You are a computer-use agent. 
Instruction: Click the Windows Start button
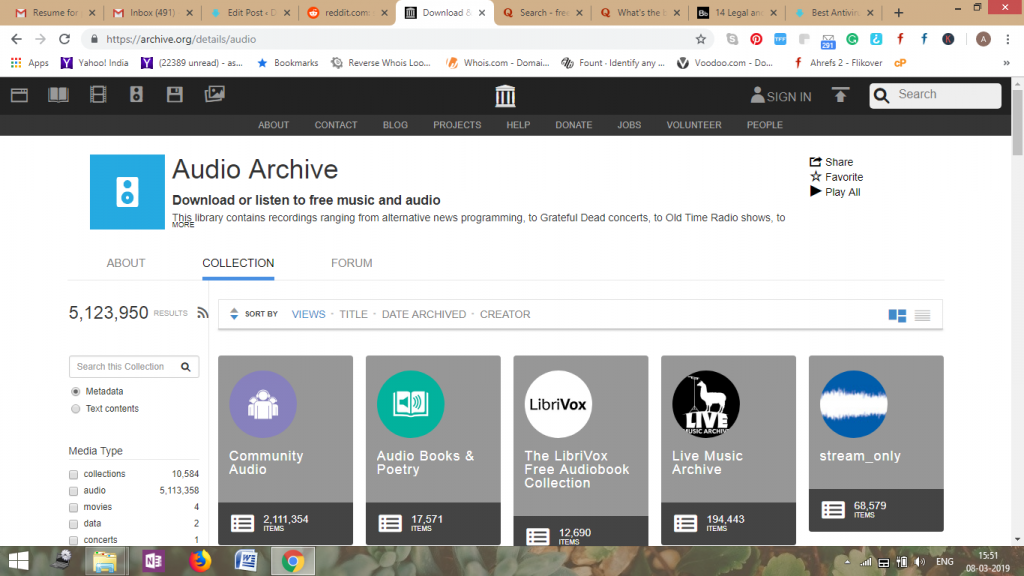click(18, 561)
